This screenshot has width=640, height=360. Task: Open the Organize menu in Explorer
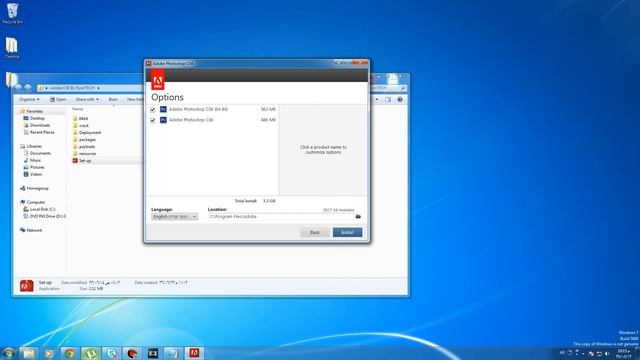[29, 100]
